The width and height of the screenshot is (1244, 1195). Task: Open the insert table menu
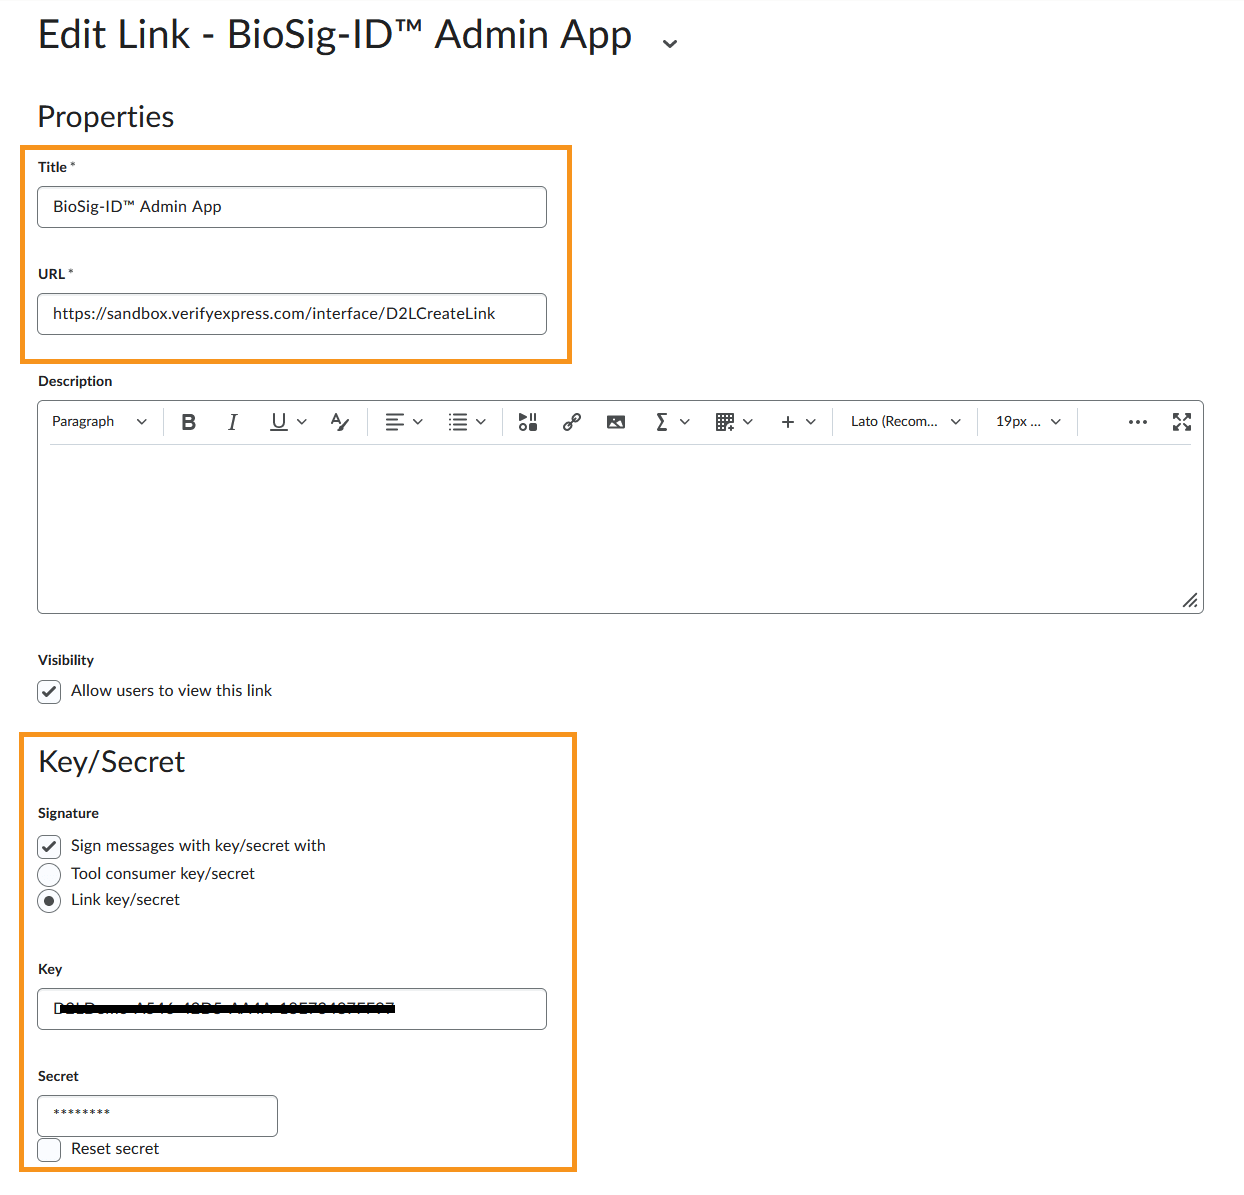(x=734, y=422)
